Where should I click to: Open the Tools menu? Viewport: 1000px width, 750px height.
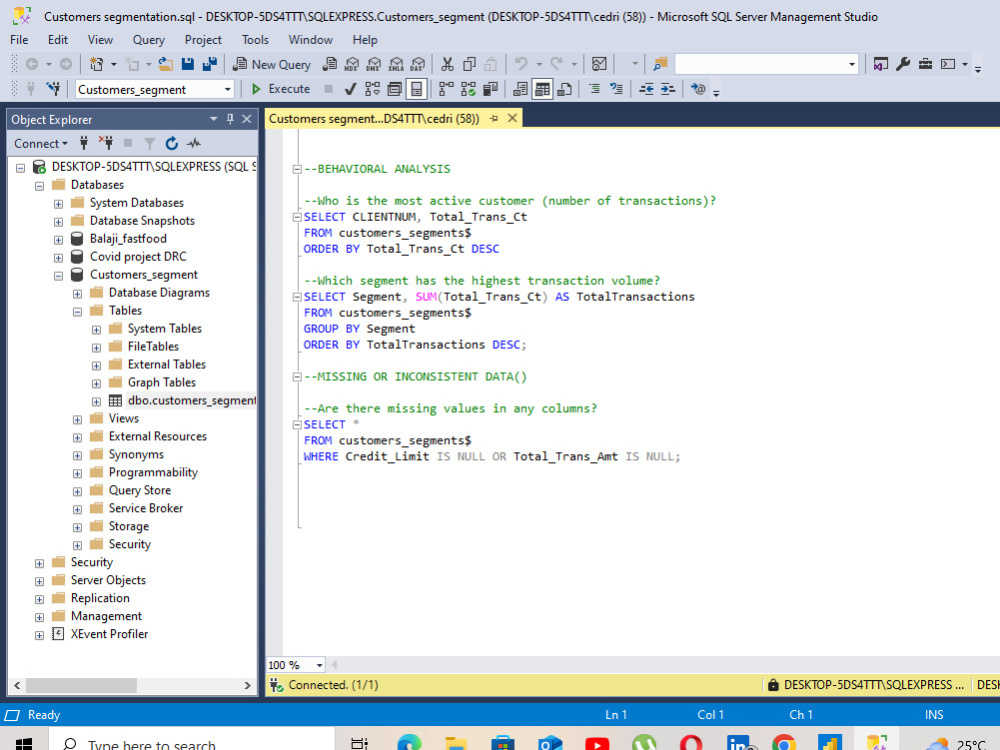[255, 40]
